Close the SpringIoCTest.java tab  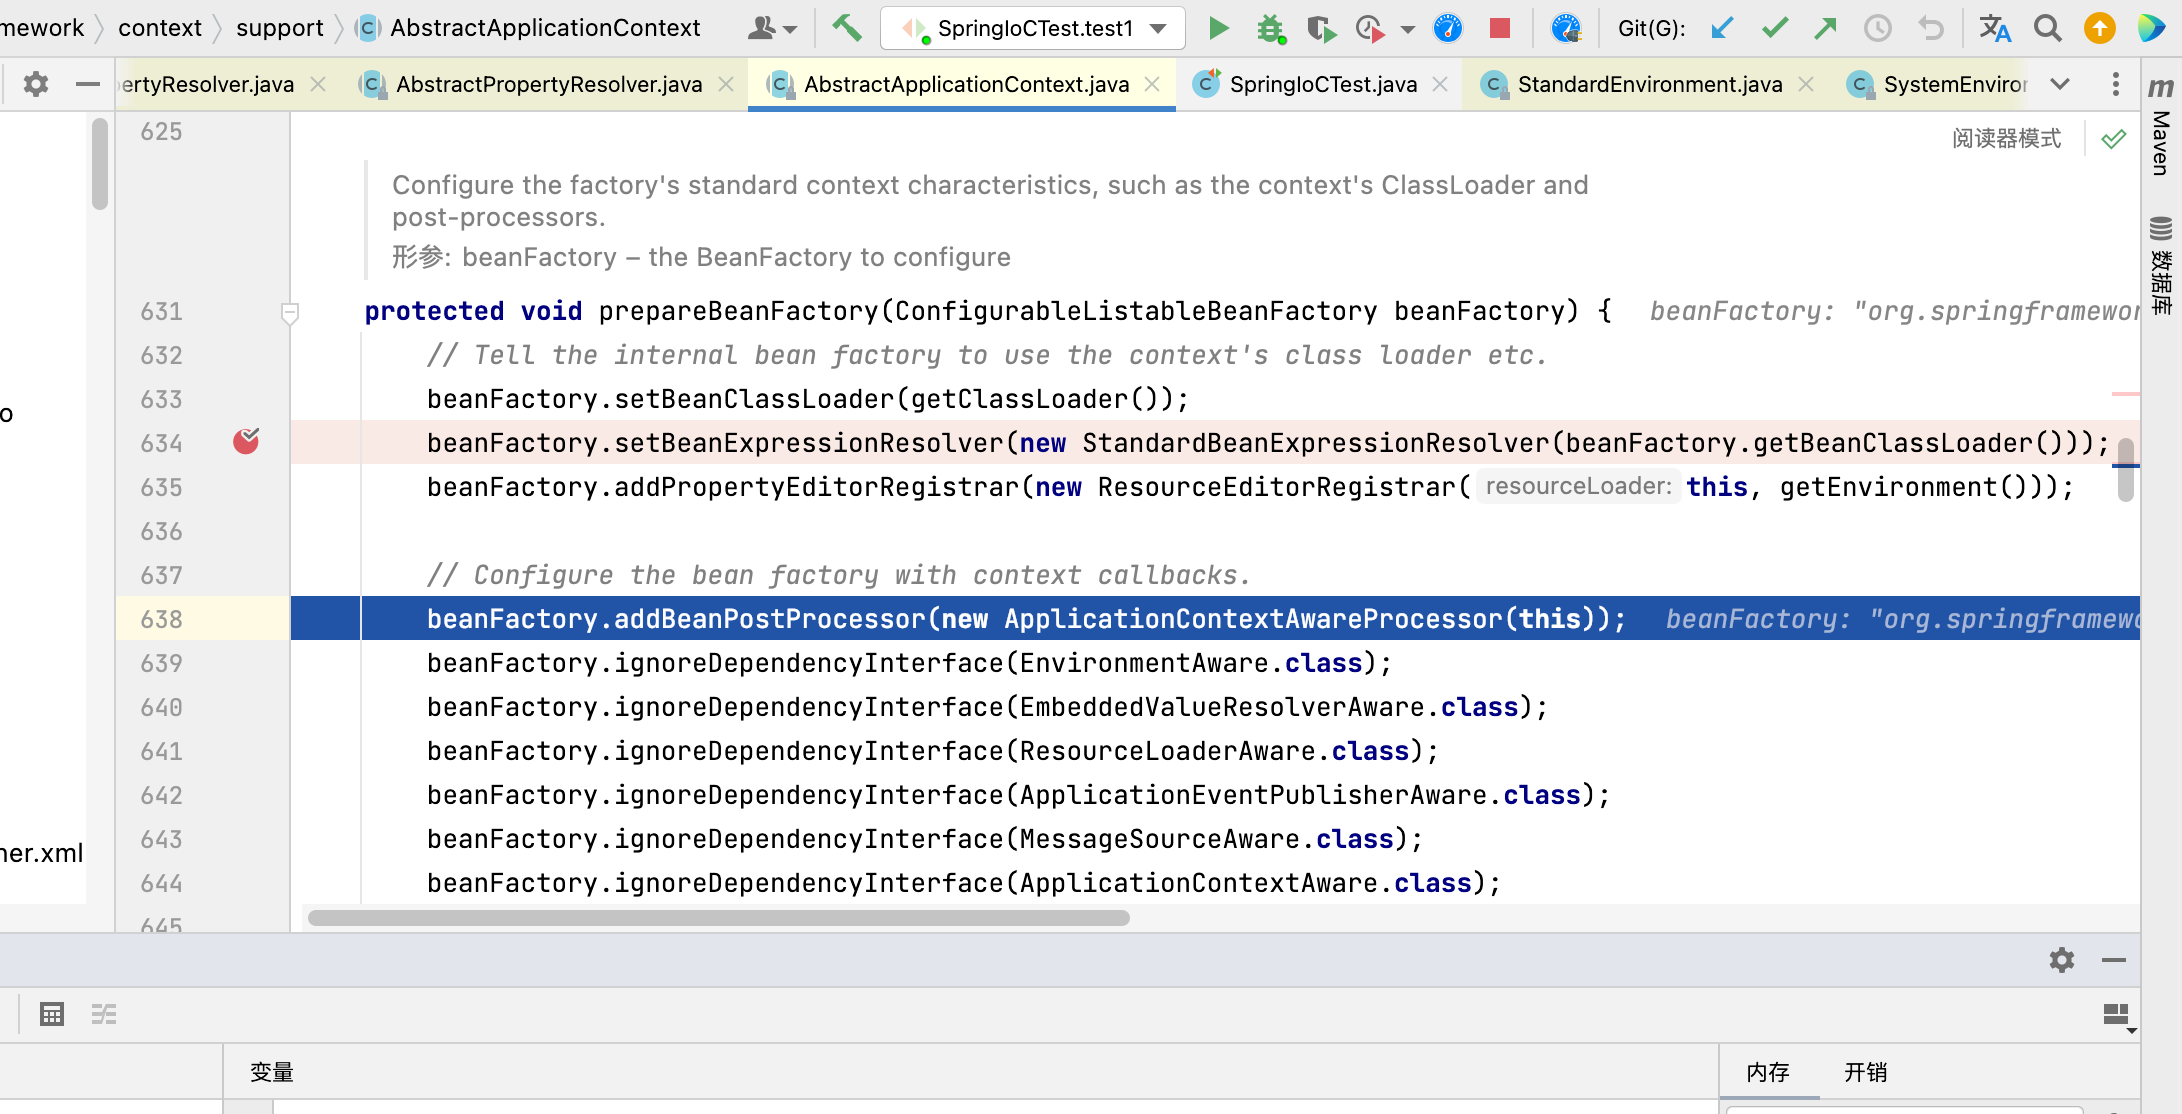pyautogui.click(x=1440, y=84)
